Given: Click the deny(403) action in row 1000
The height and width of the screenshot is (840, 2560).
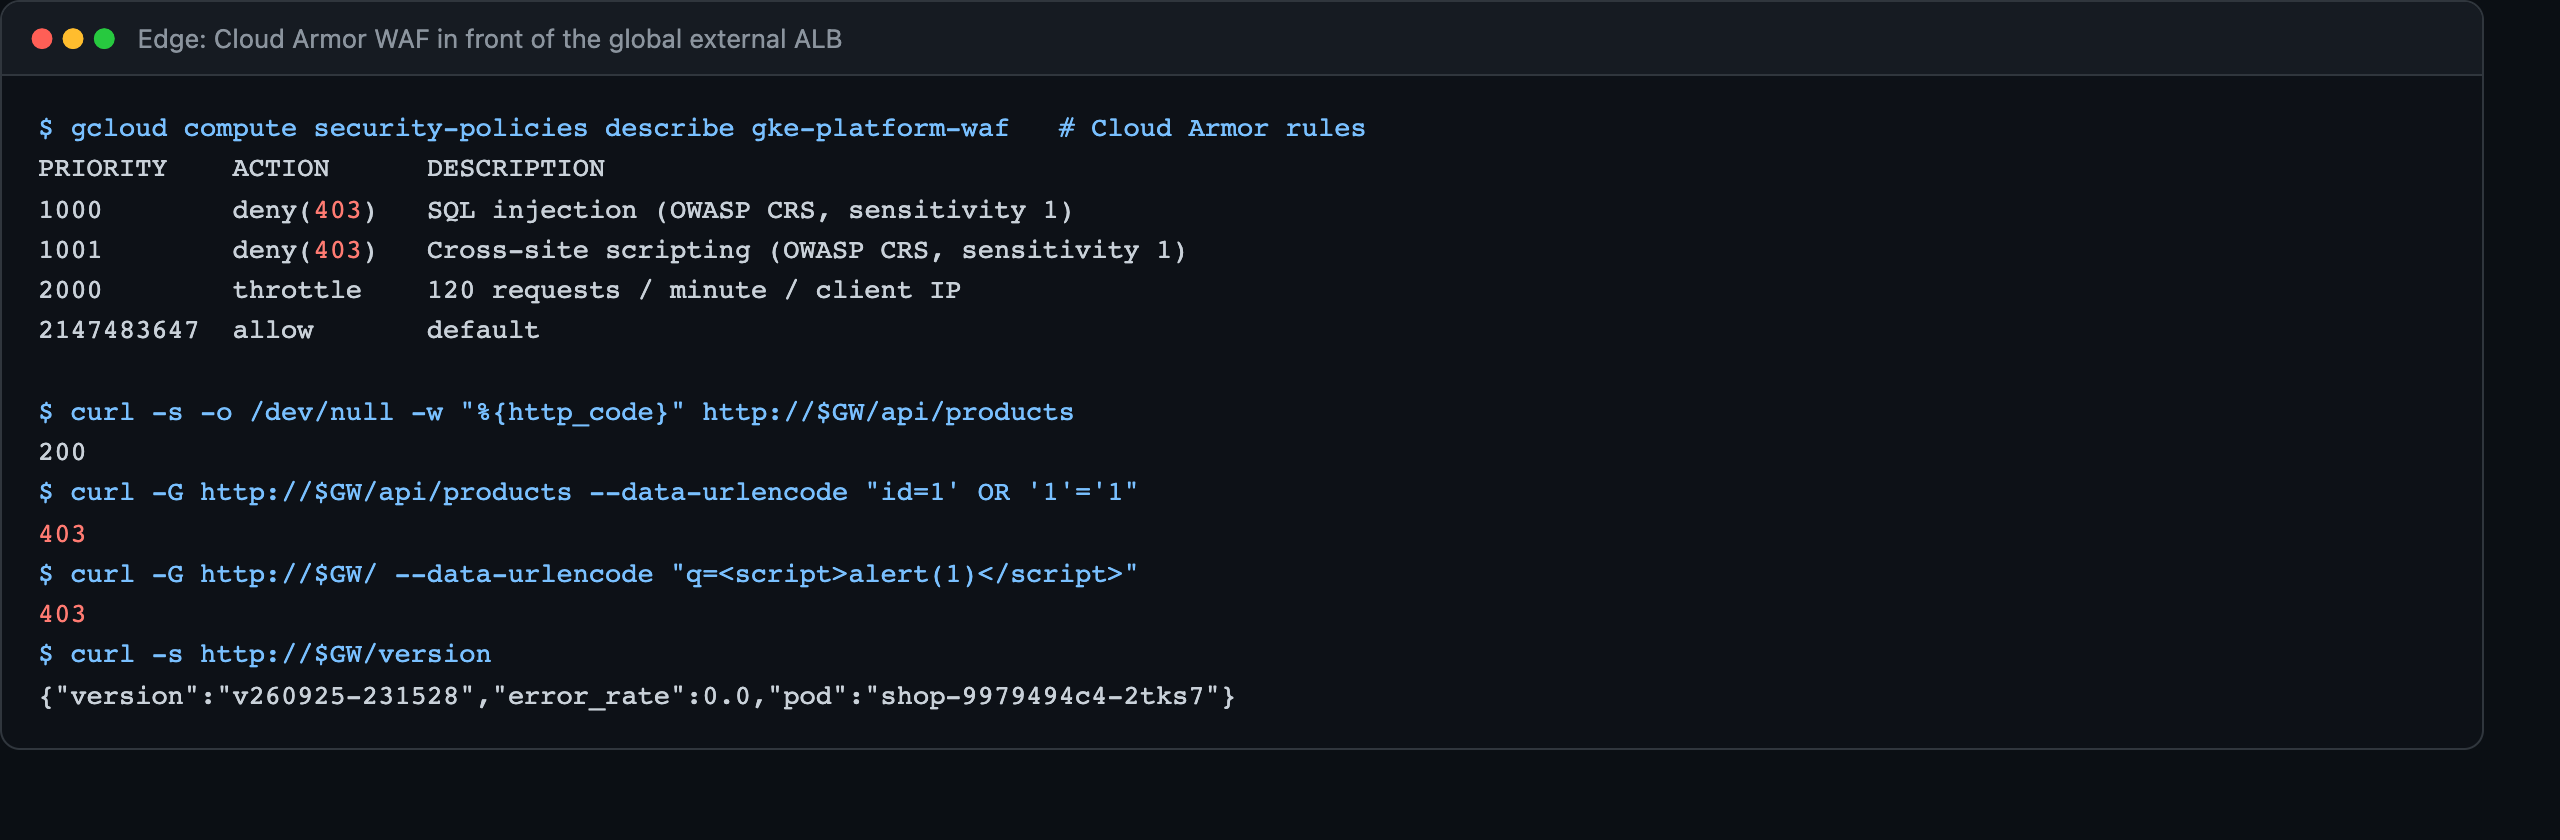Looking at the screenshot, I should (x=305, y=210).
